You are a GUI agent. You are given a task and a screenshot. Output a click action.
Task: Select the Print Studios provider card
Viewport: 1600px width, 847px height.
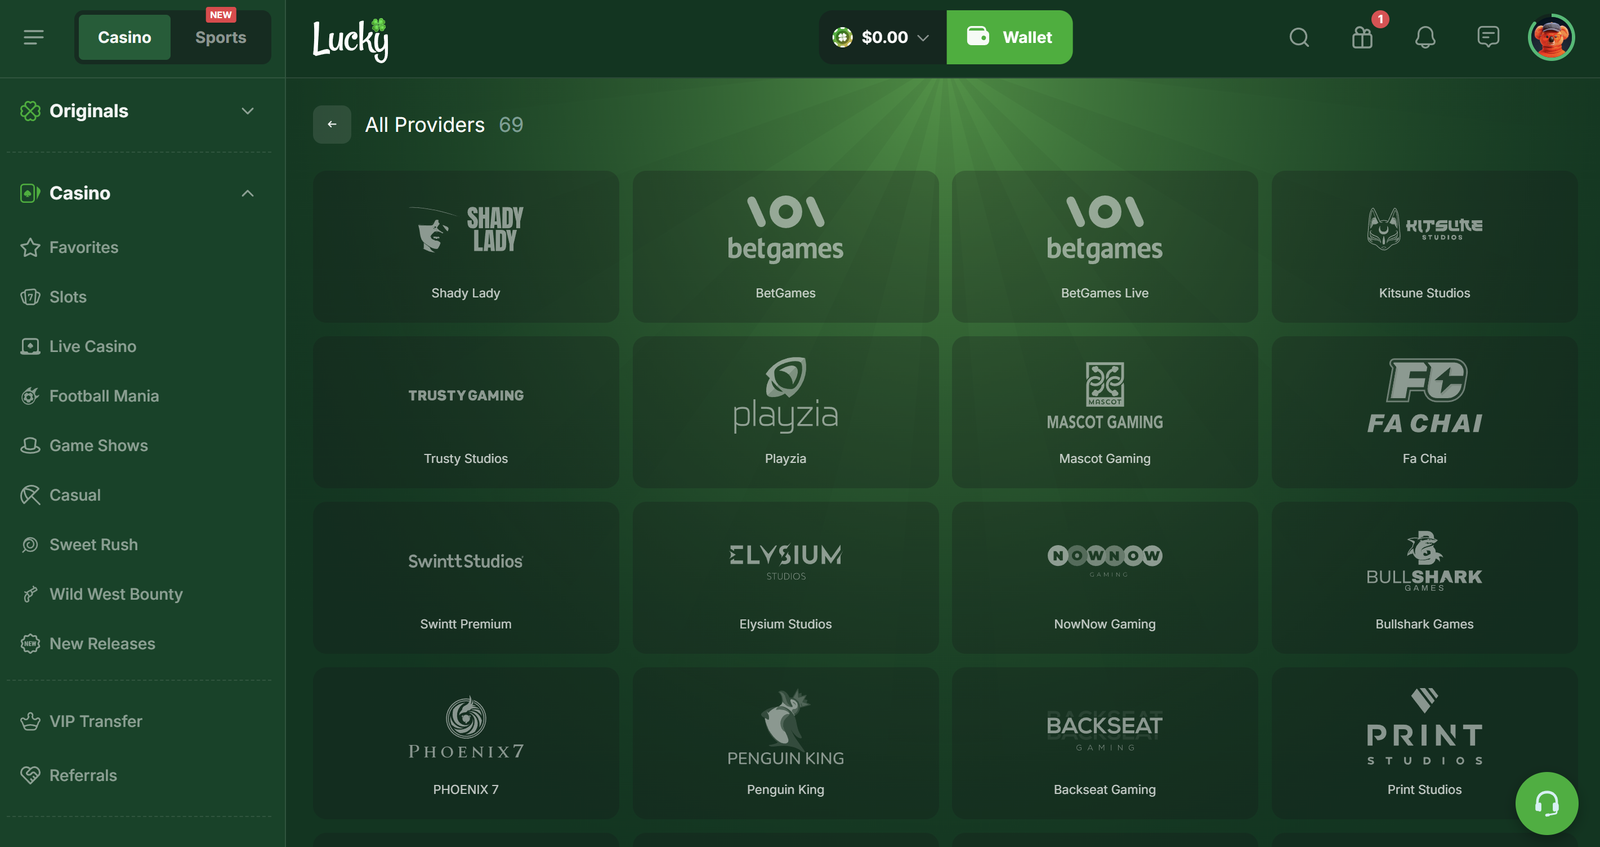1425,743
